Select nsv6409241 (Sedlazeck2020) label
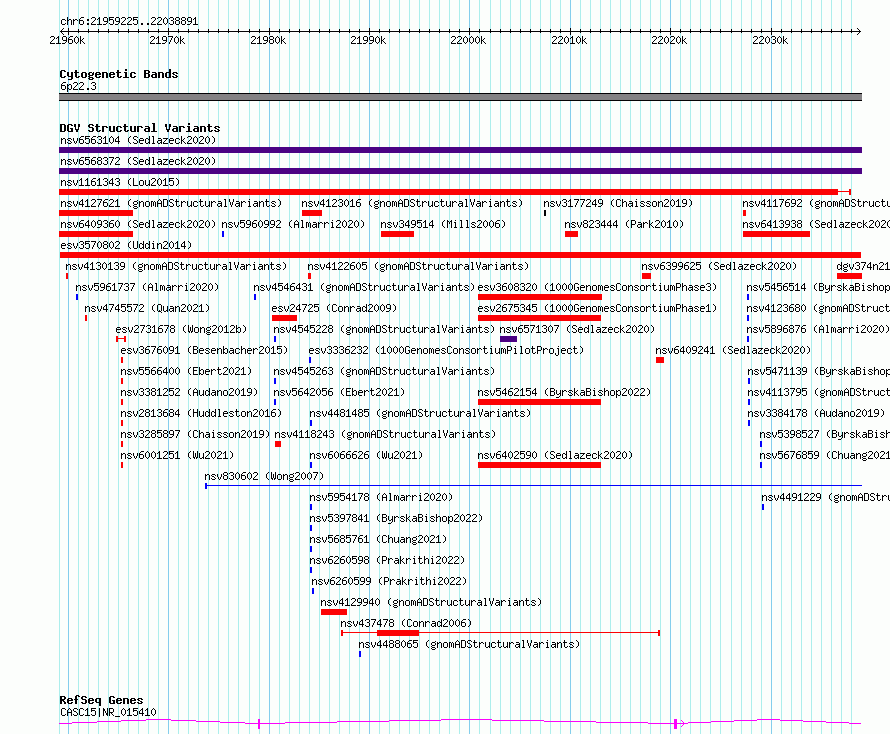890x734 pixels. pos(733,350)
